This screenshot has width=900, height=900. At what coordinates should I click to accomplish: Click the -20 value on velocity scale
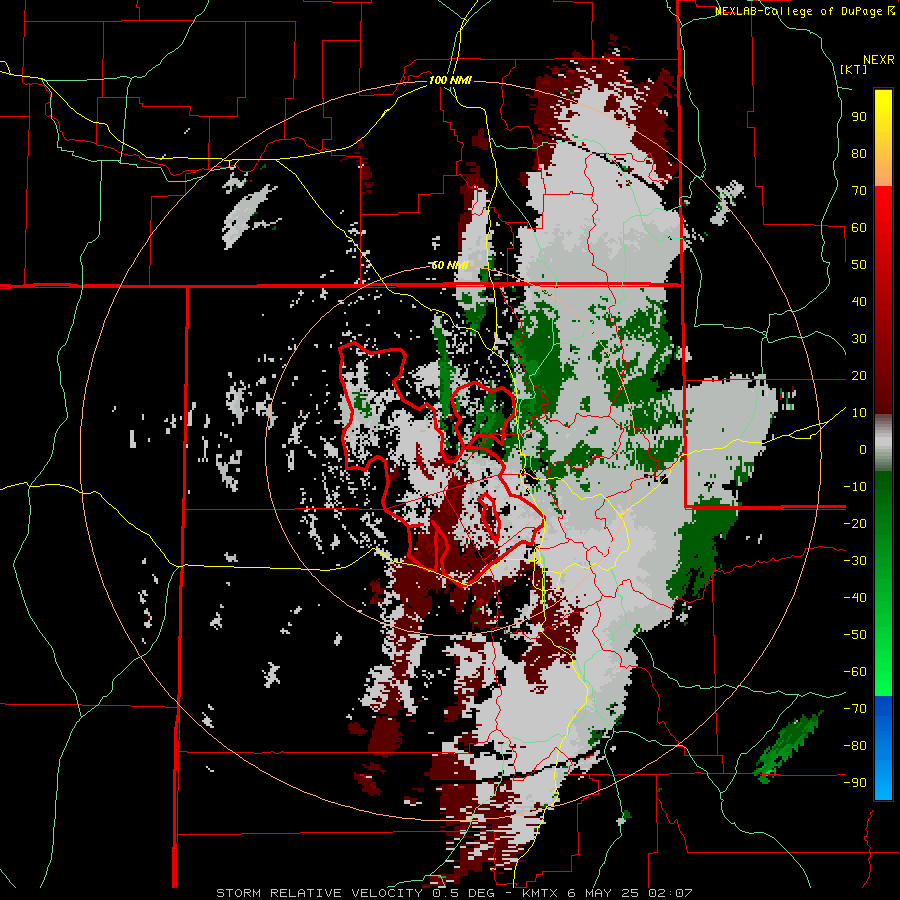pyautogui.click(x=855, y=524)
